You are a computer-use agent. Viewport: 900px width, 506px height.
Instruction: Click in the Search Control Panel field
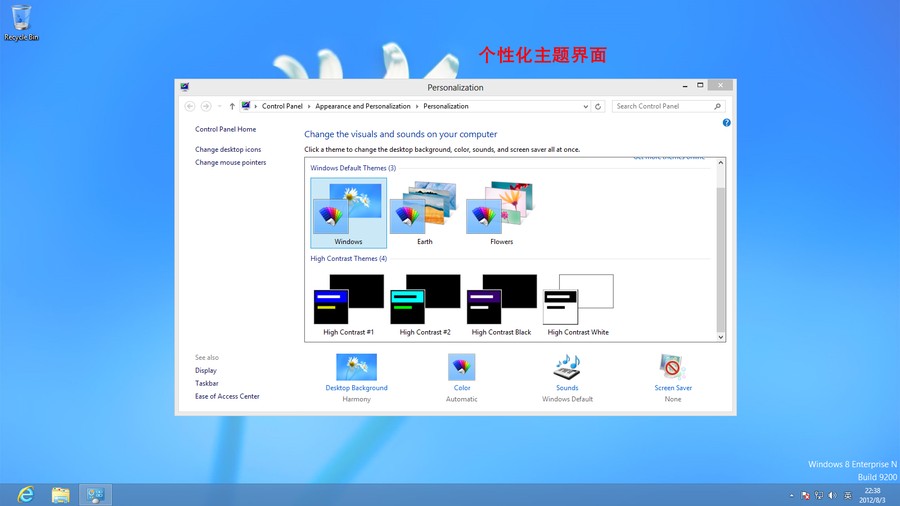pyautogui.click(x=662, y=106)
